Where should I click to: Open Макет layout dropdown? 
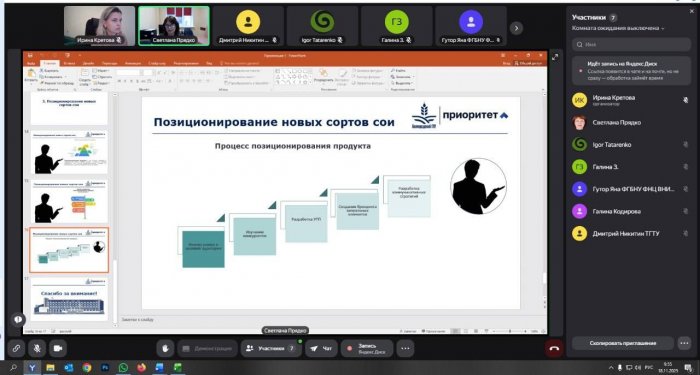point(101,71)
